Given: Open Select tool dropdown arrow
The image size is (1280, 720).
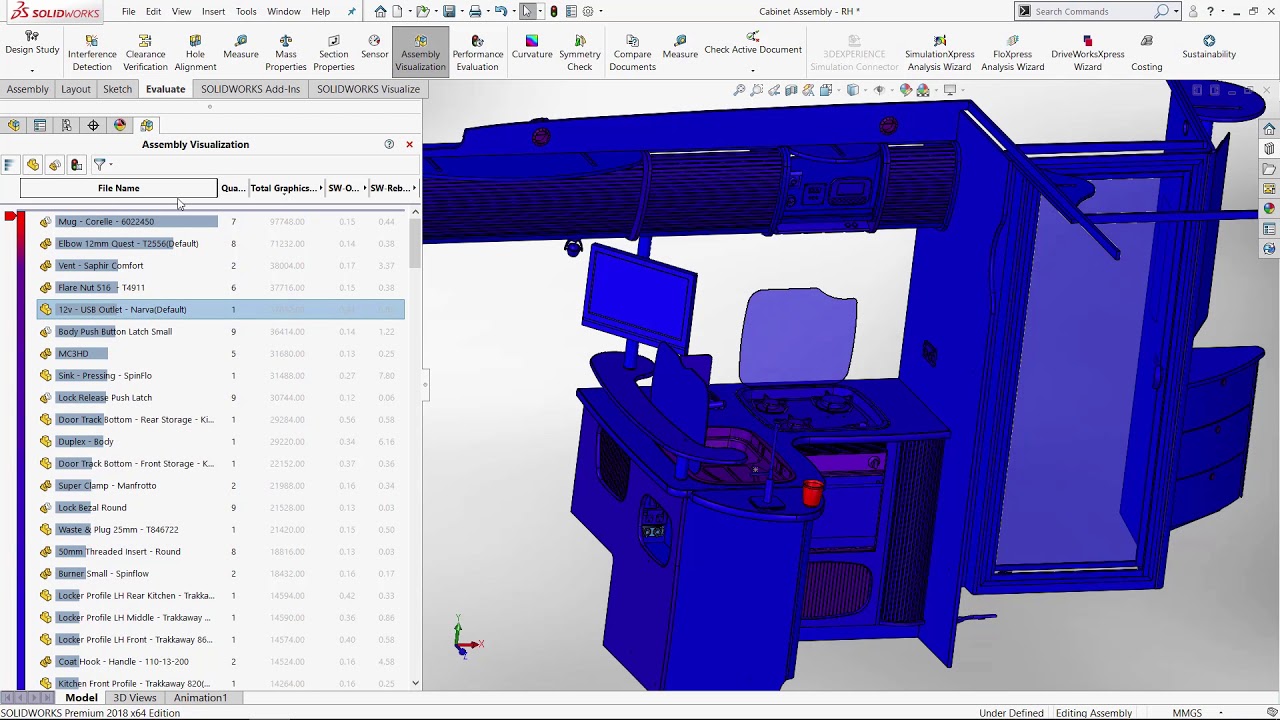Looking at the screenshot, I should click(x=539, y=11).
